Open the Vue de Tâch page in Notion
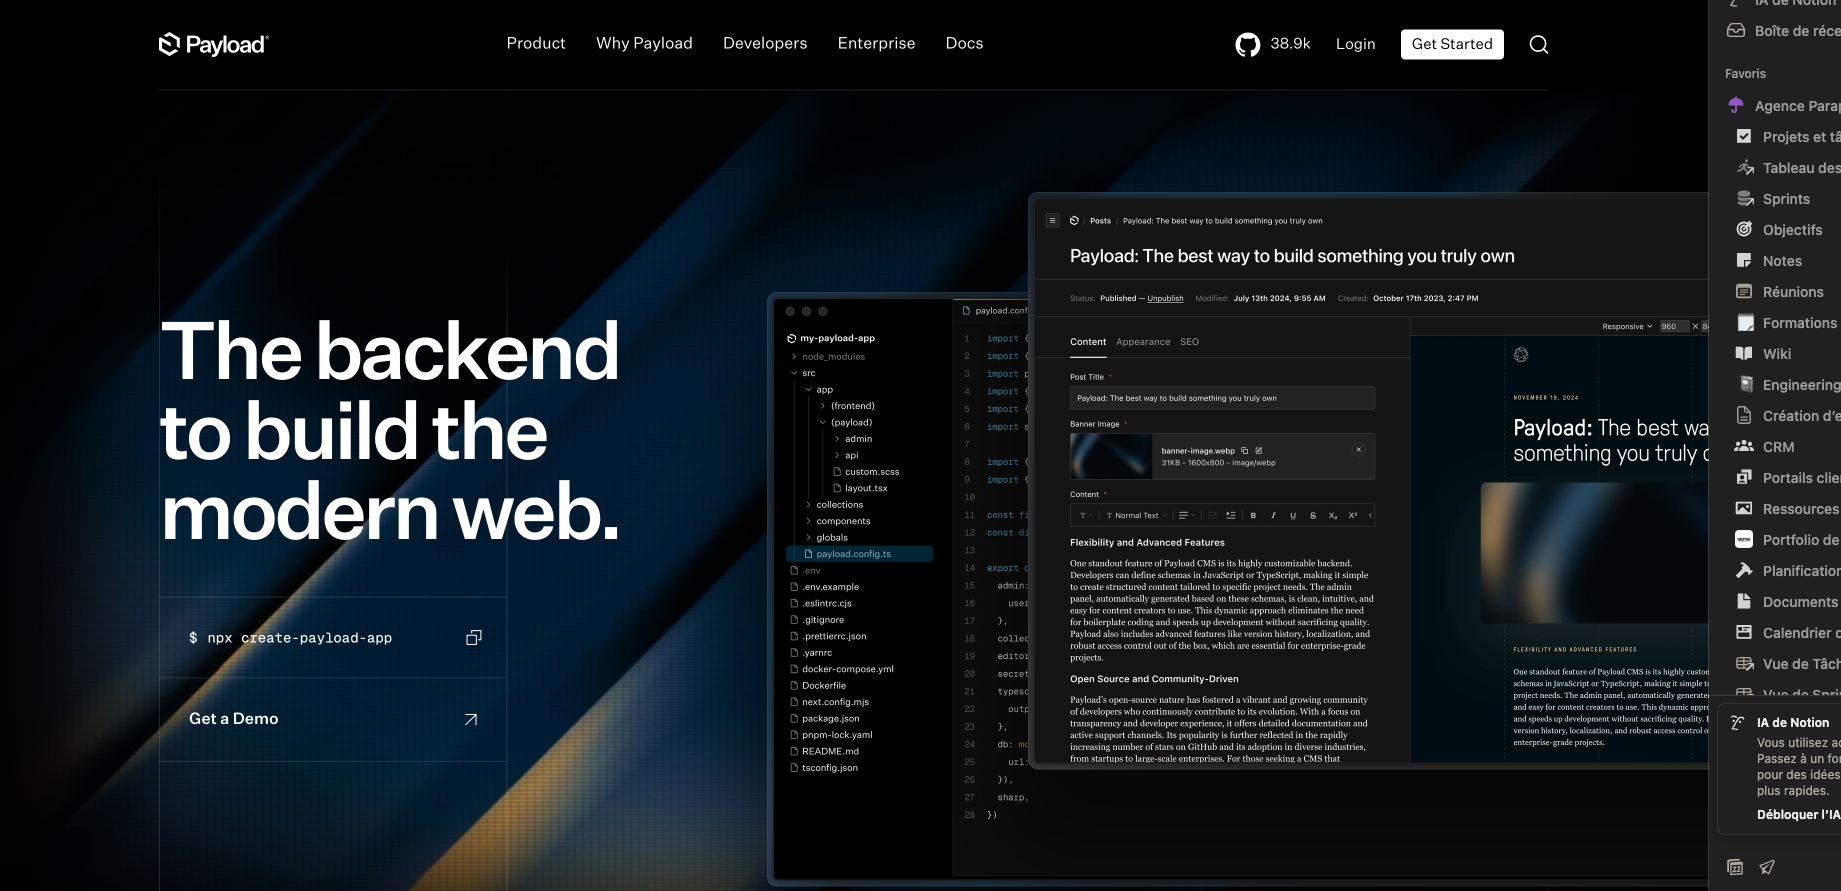This screenshot has height=891, width=1841. coord(1788,663)
